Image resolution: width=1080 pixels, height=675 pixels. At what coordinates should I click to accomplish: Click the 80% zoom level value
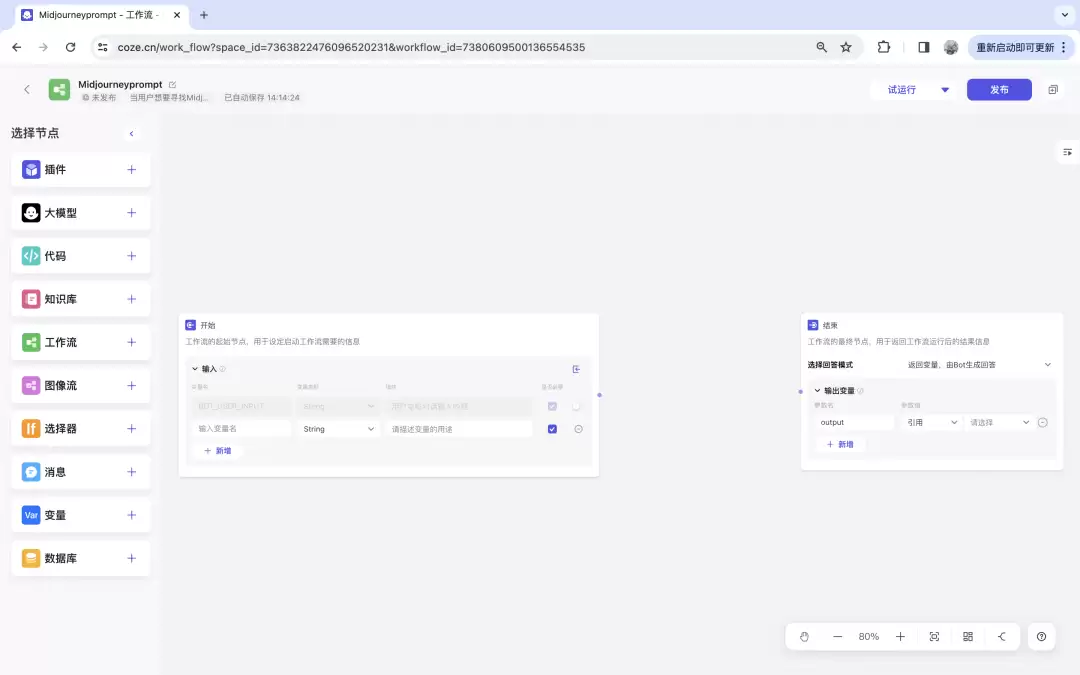869,636
